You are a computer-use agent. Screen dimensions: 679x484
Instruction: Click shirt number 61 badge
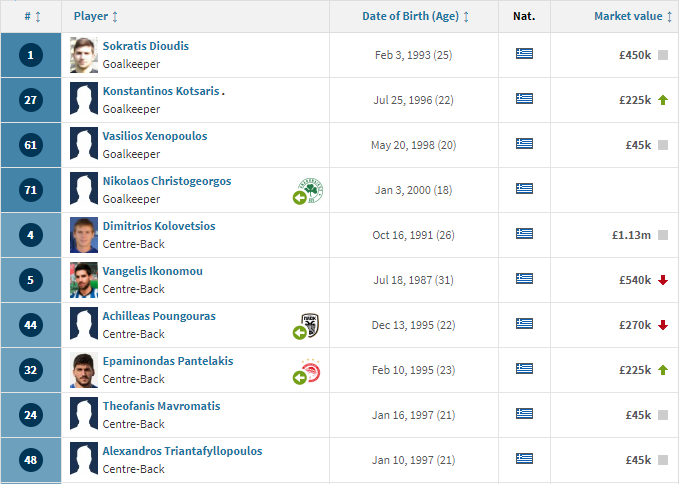[31, 145]
